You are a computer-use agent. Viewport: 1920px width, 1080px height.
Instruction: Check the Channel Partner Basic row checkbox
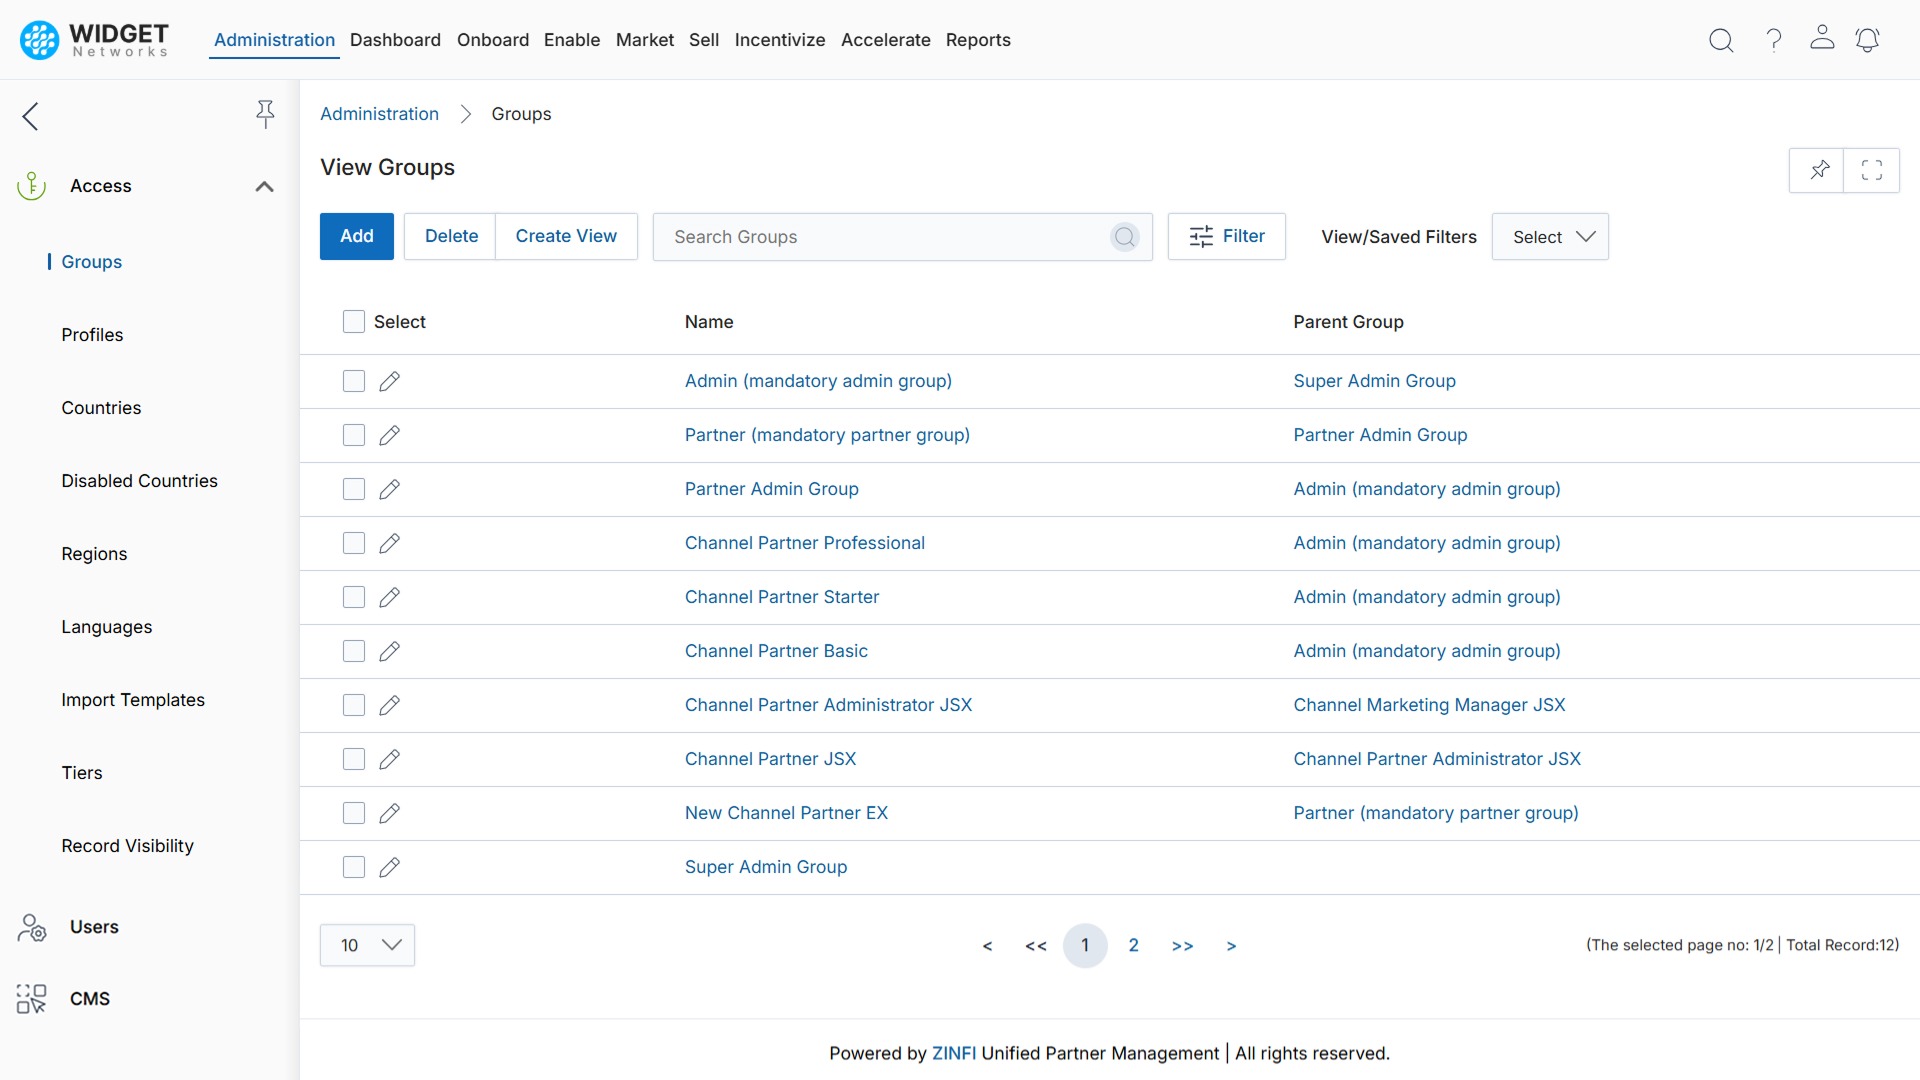pyautogui.click(x=353, y=651)
